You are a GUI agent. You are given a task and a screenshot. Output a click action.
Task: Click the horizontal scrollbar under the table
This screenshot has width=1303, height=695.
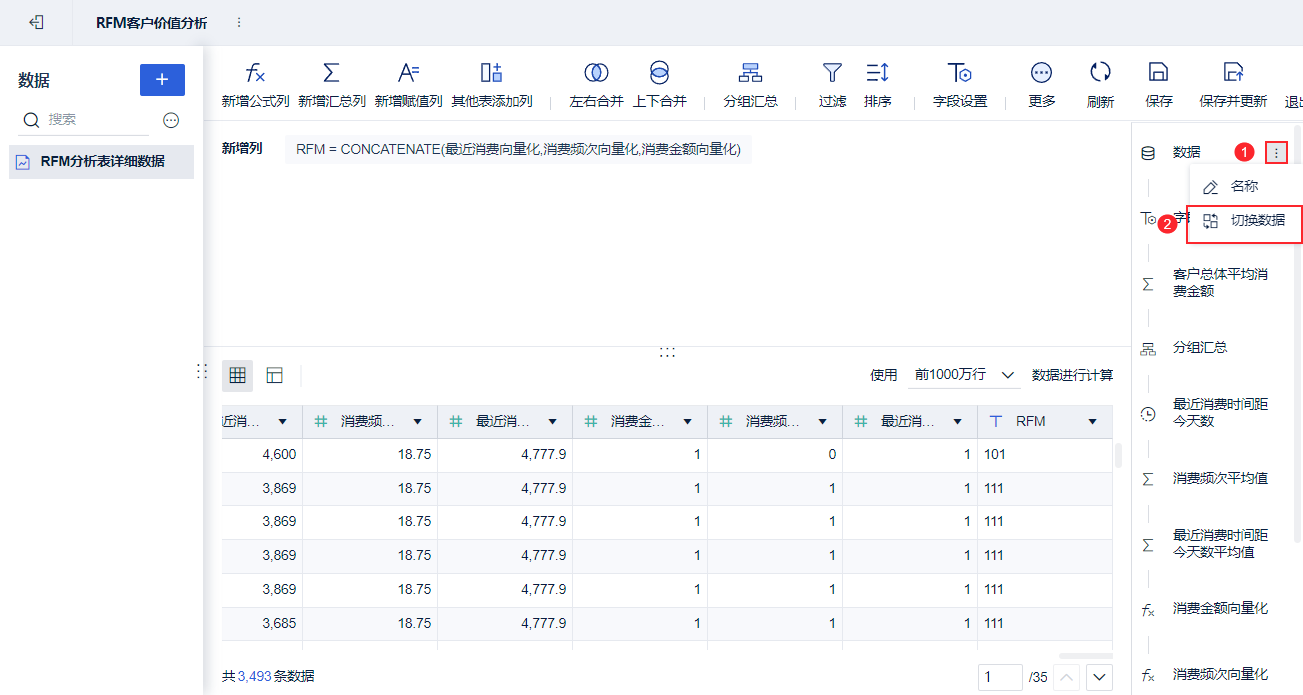click(1085, 656)
